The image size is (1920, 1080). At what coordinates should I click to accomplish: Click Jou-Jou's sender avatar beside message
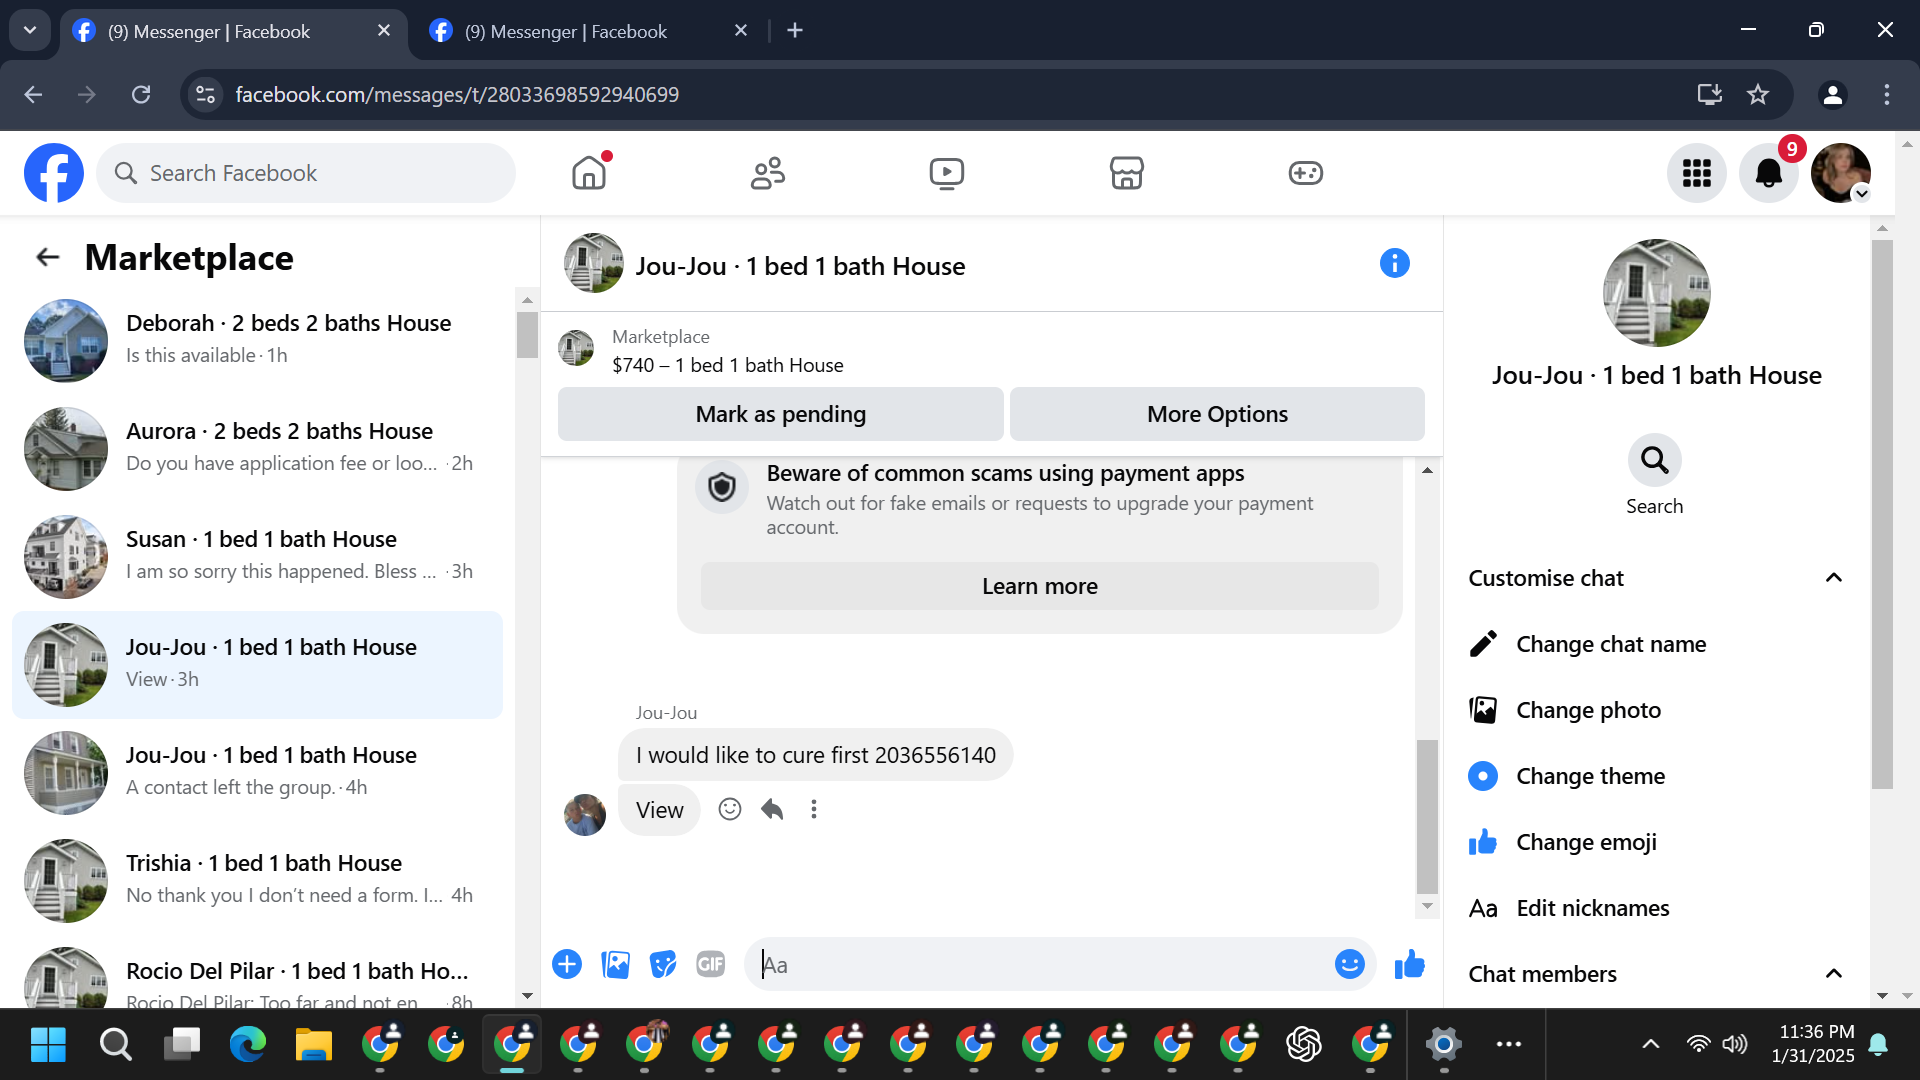point(585,815)
